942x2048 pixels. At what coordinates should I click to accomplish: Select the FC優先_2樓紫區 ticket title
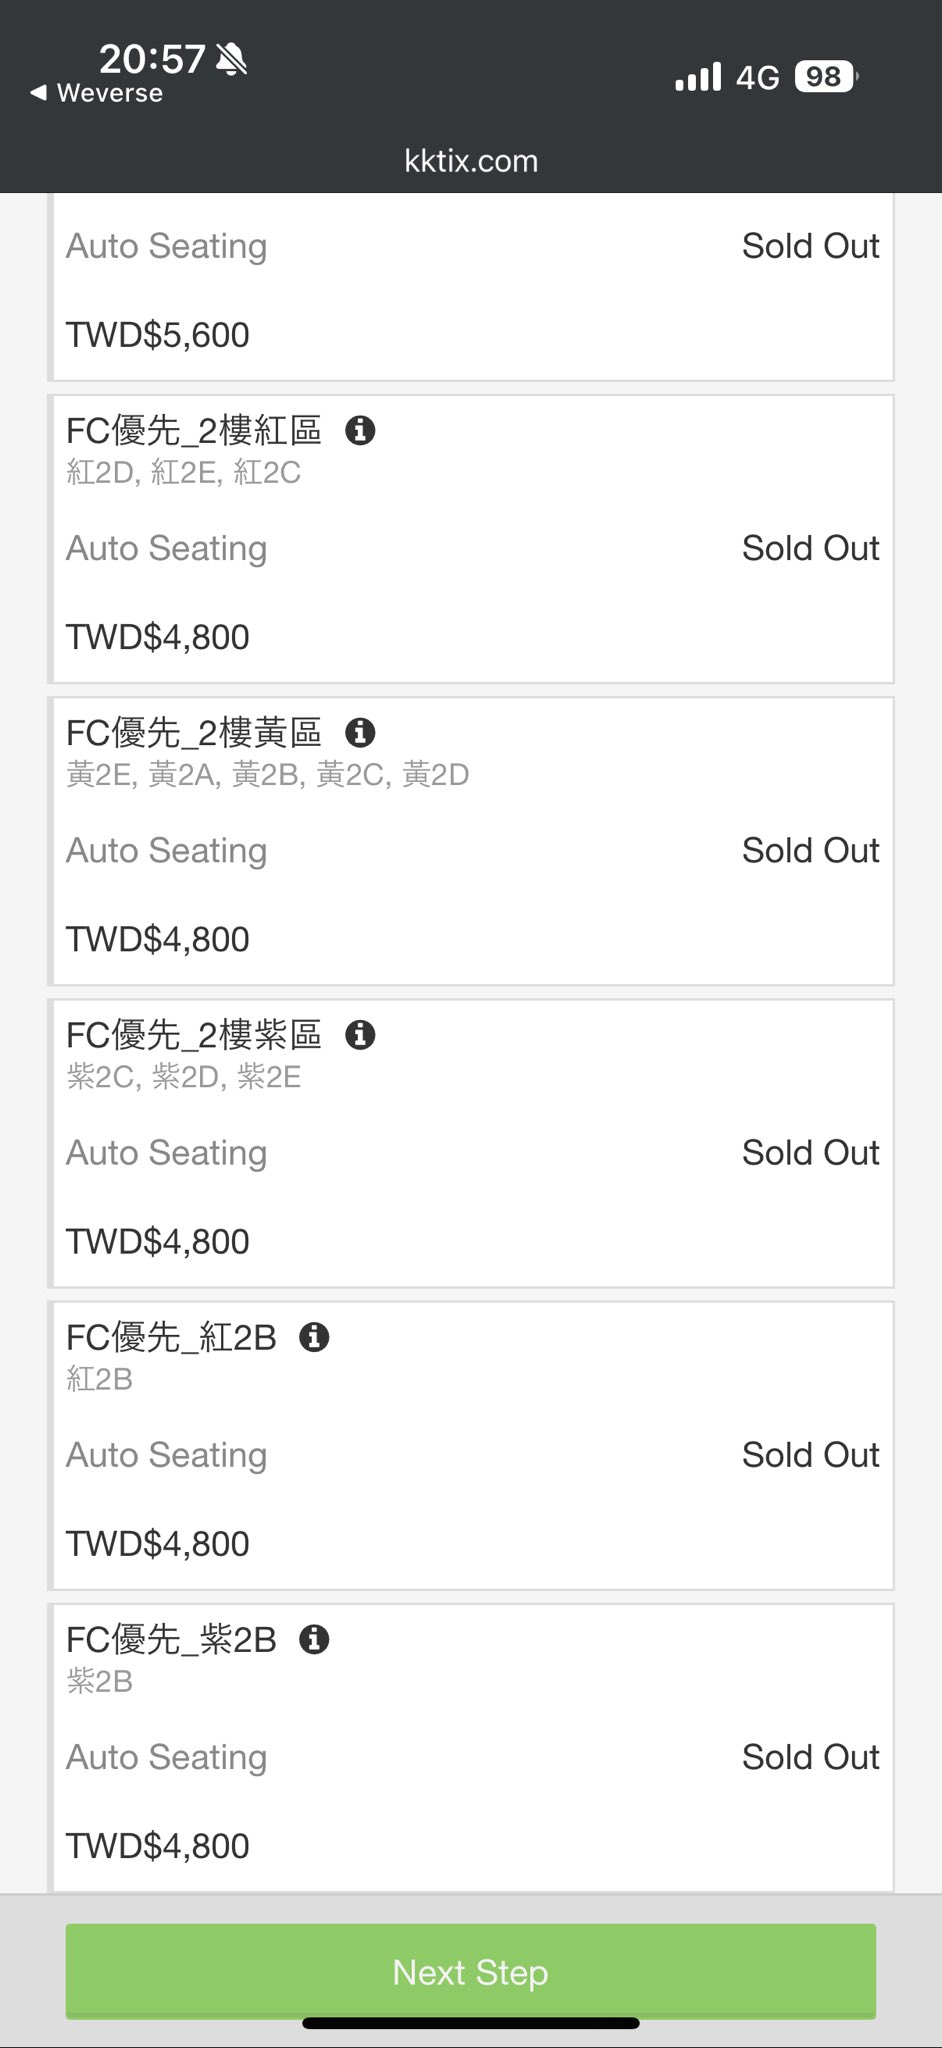point(194,1035)
